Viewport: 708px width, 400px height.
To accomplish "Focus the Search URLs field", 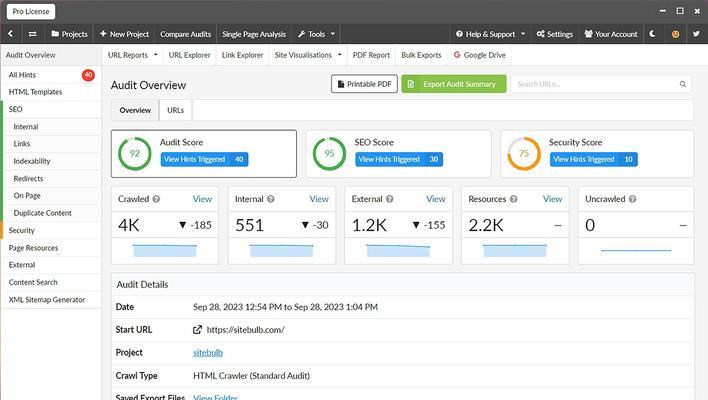I will [601, 84].
